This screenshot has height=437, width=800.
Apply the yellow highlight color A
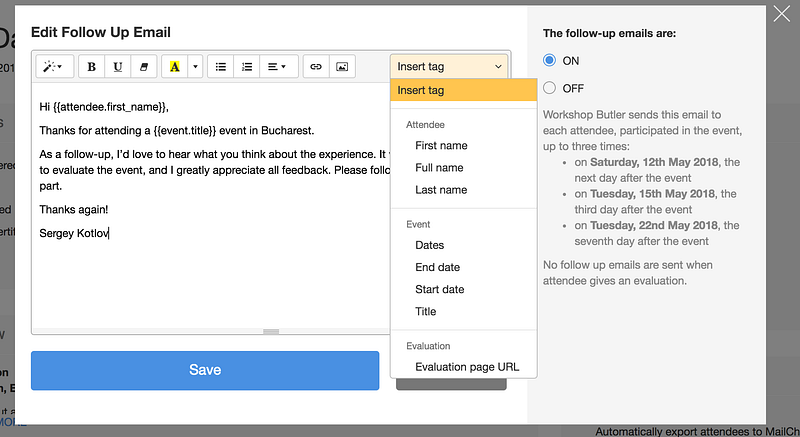coord(174,67)
